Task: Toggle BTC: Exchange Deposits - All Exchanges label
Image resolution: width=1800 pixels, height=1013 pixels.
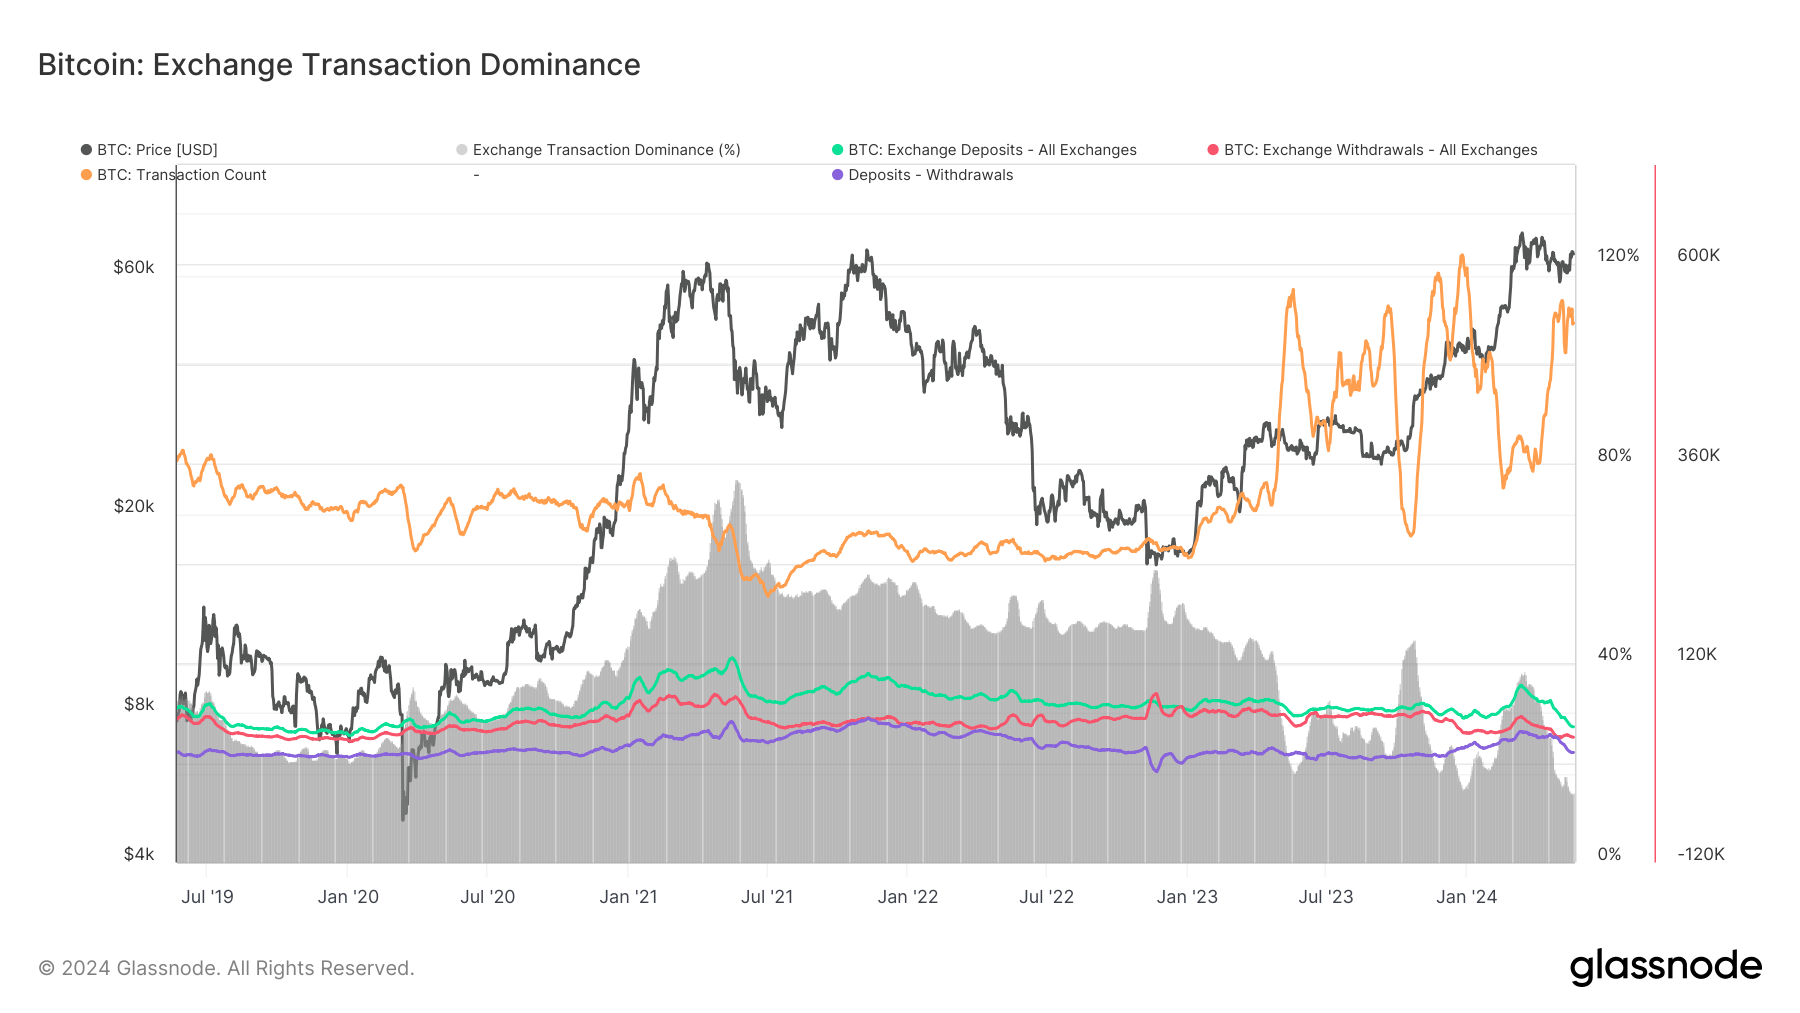Action: click(992, 150)
